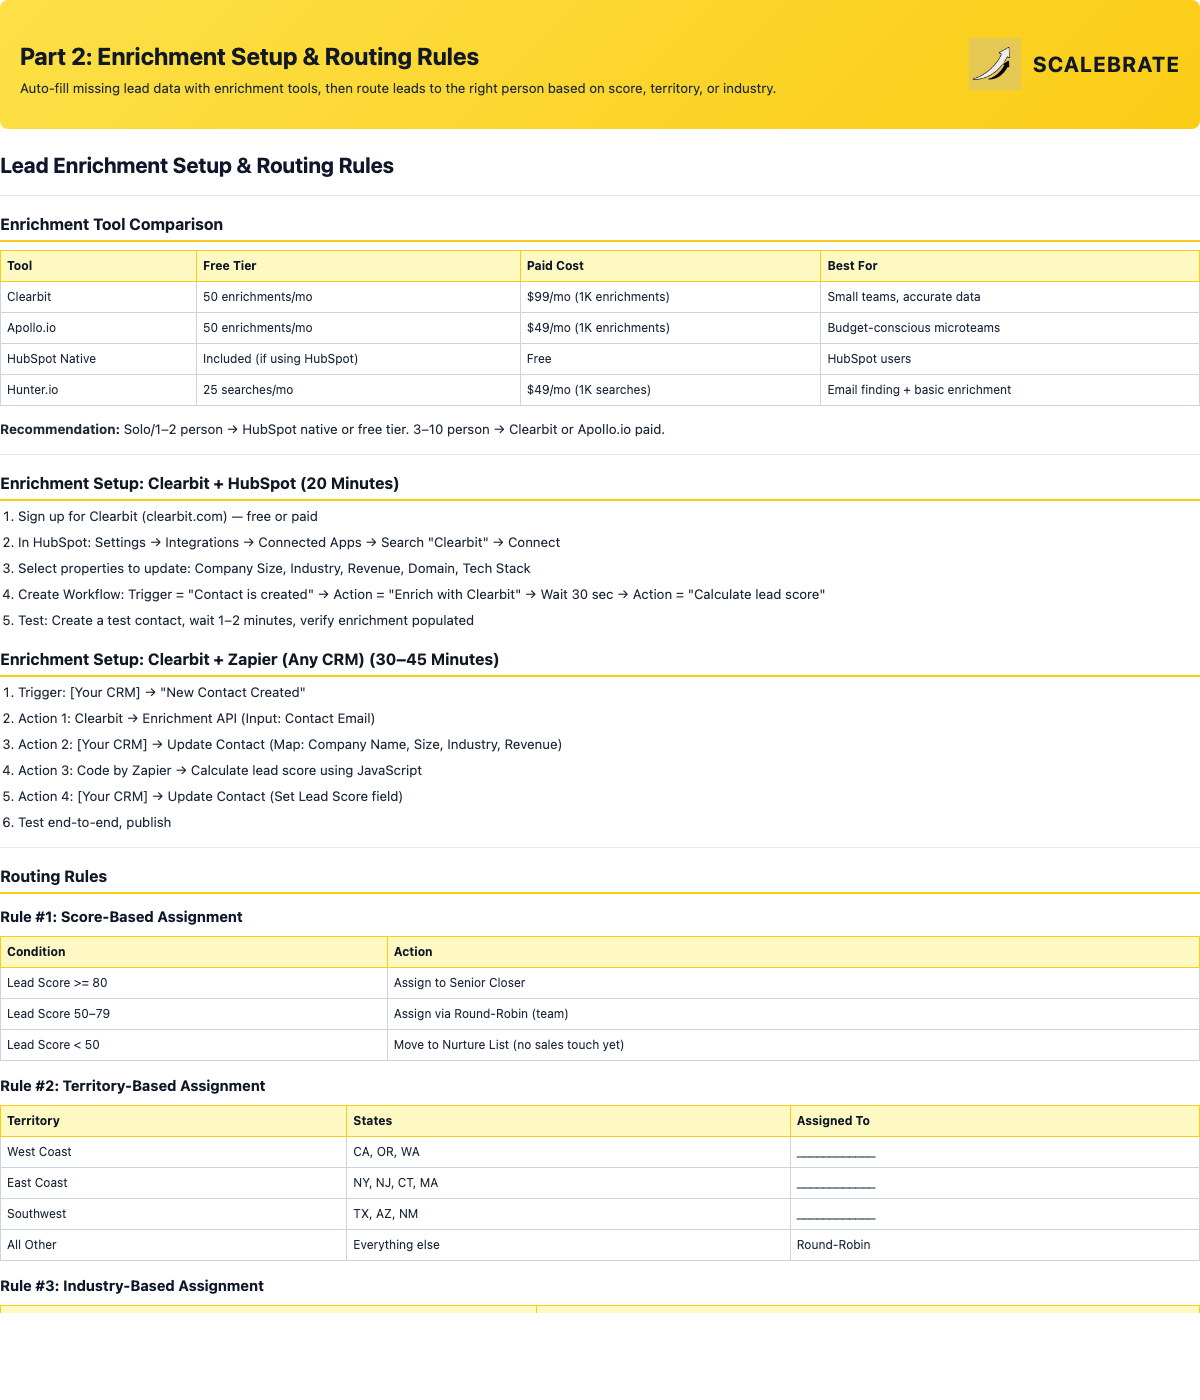Click the 'Lead Score < 50' cell
The image size is (1200, 1400).
(x=194, y=1045)
